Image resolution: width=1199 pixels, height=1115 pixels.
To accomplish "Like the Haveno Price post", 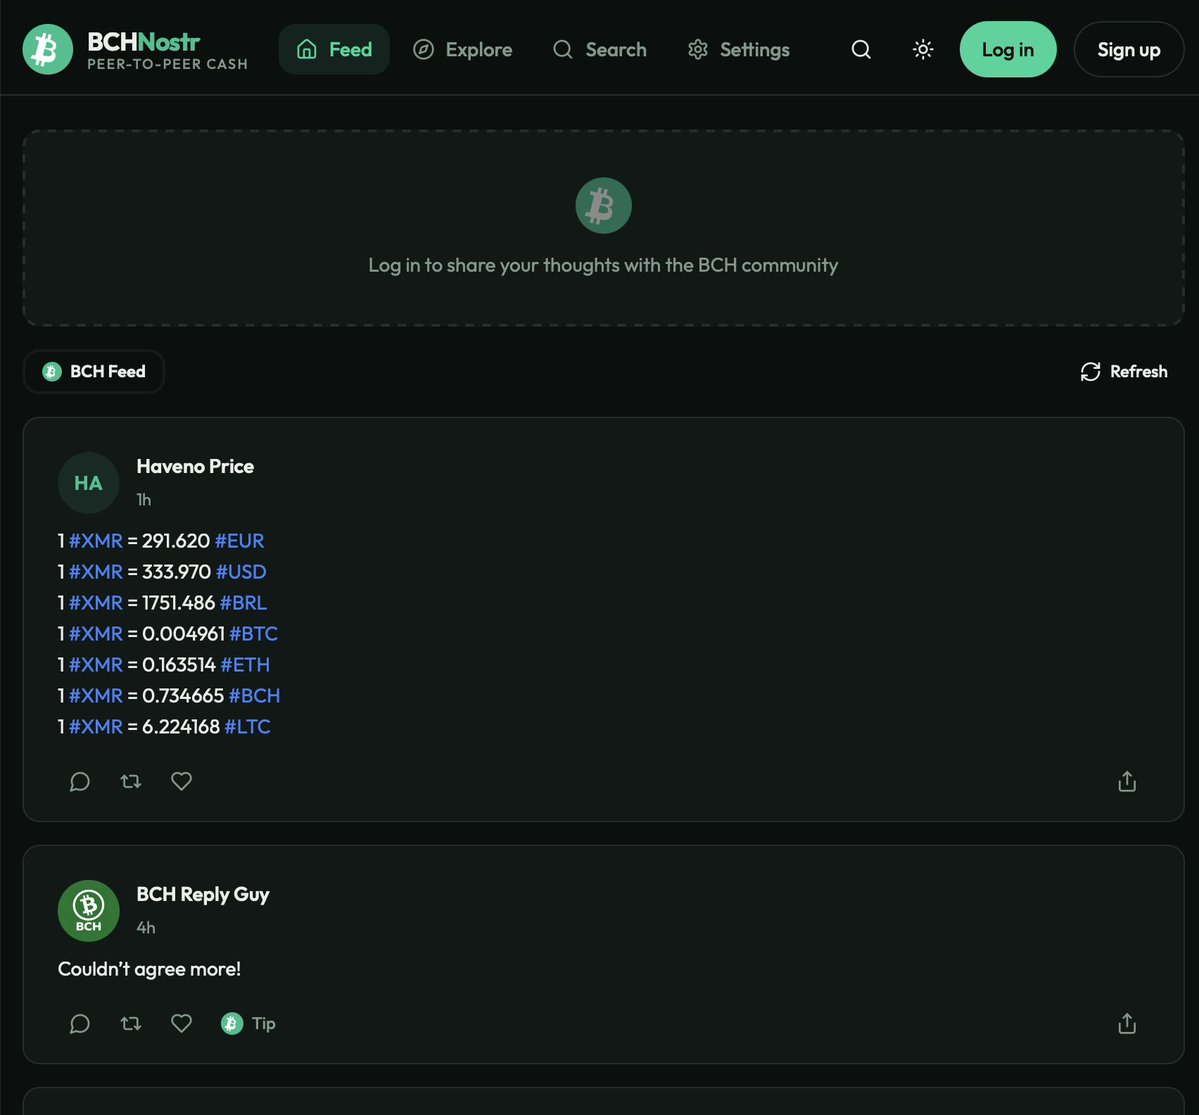I will (181, 782).
